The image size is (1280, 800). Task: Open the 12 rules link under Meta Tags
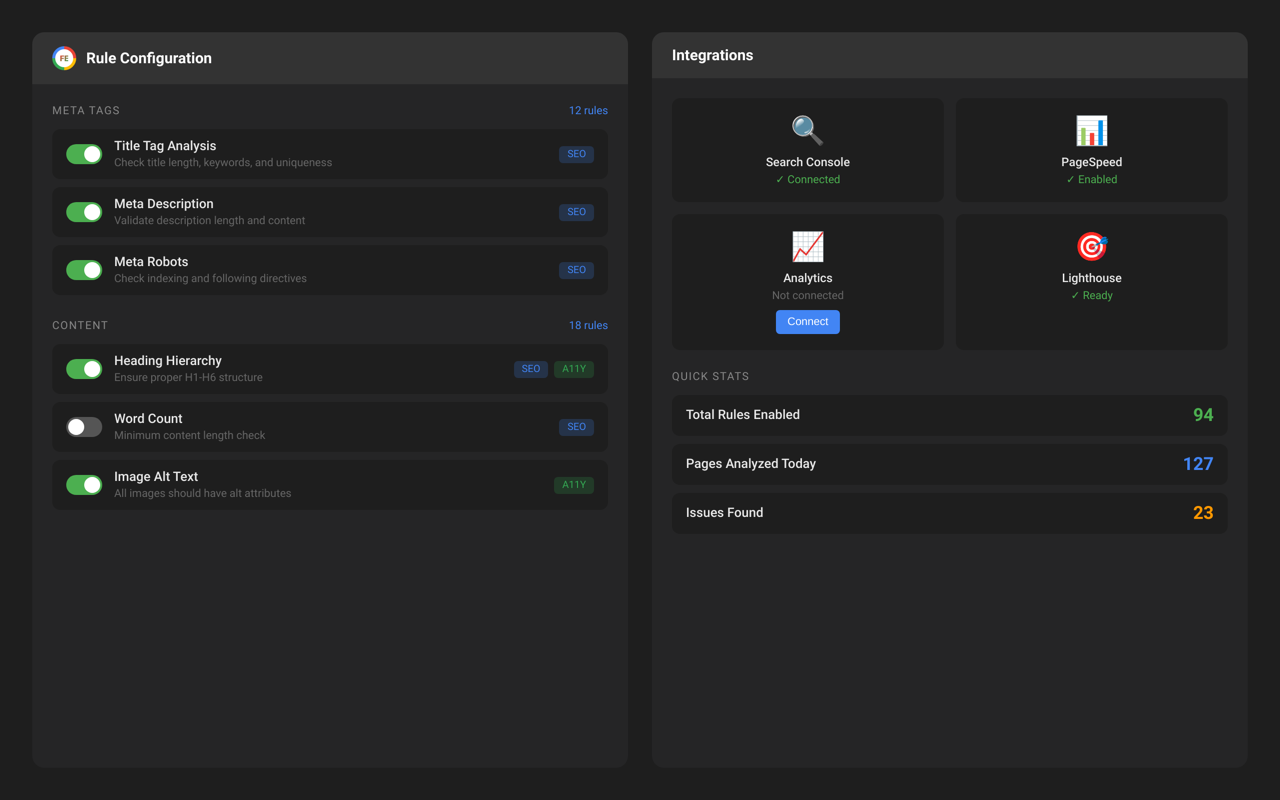tap(588, 110)
